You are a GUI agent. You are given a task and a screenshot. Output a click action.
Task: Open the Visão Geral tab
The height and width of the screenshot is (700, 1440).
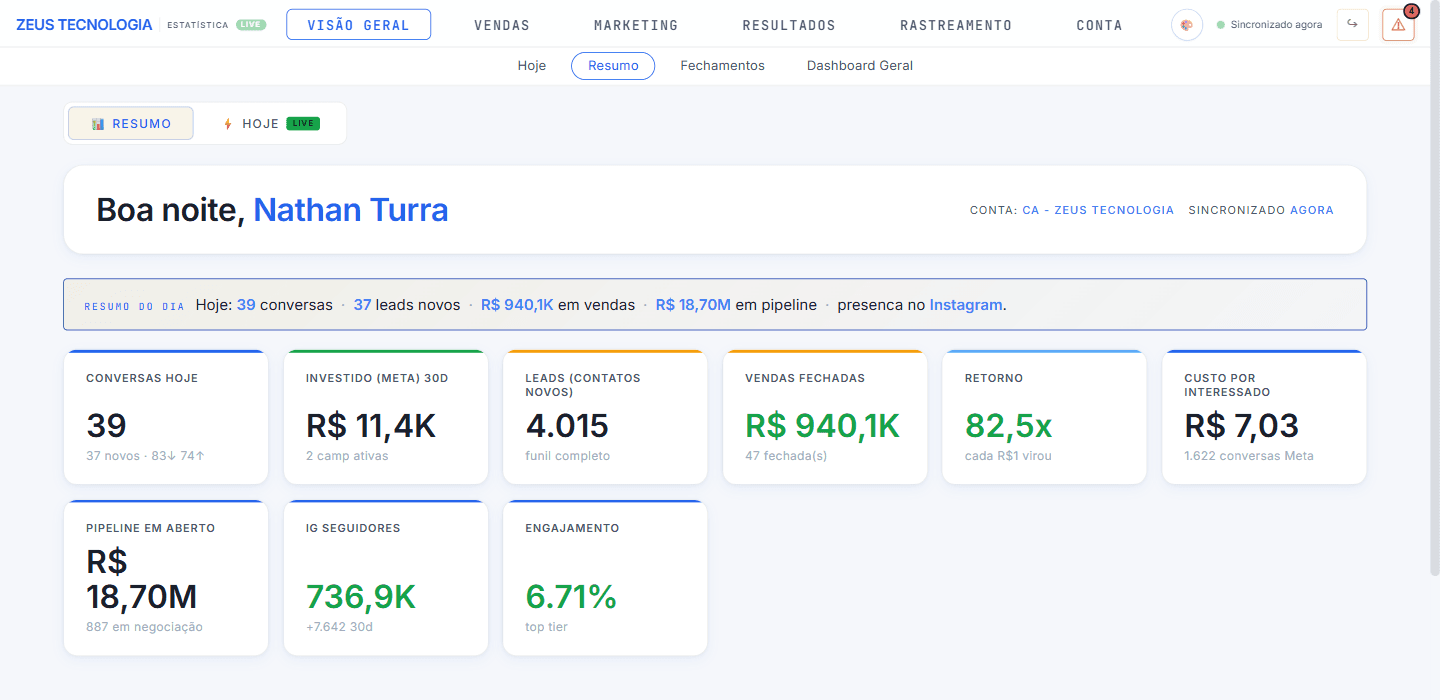(358, 25)
